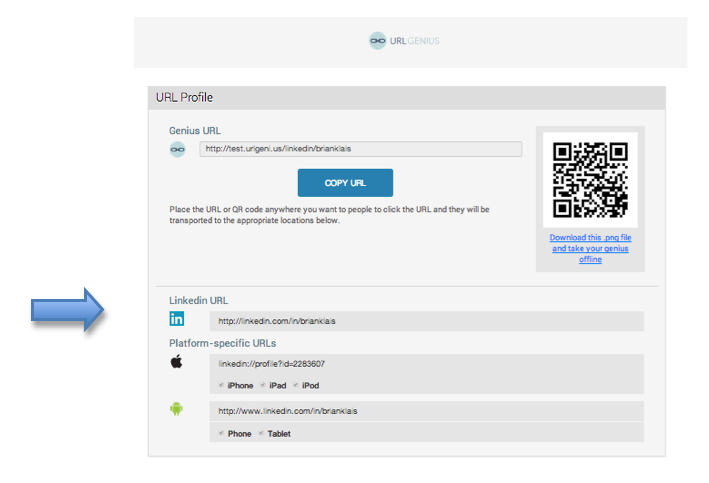The width and height of the screenshot is (709, 483).
Task: Click the 'Place the URL or QR code' instructions
Action: pos(330,215)
